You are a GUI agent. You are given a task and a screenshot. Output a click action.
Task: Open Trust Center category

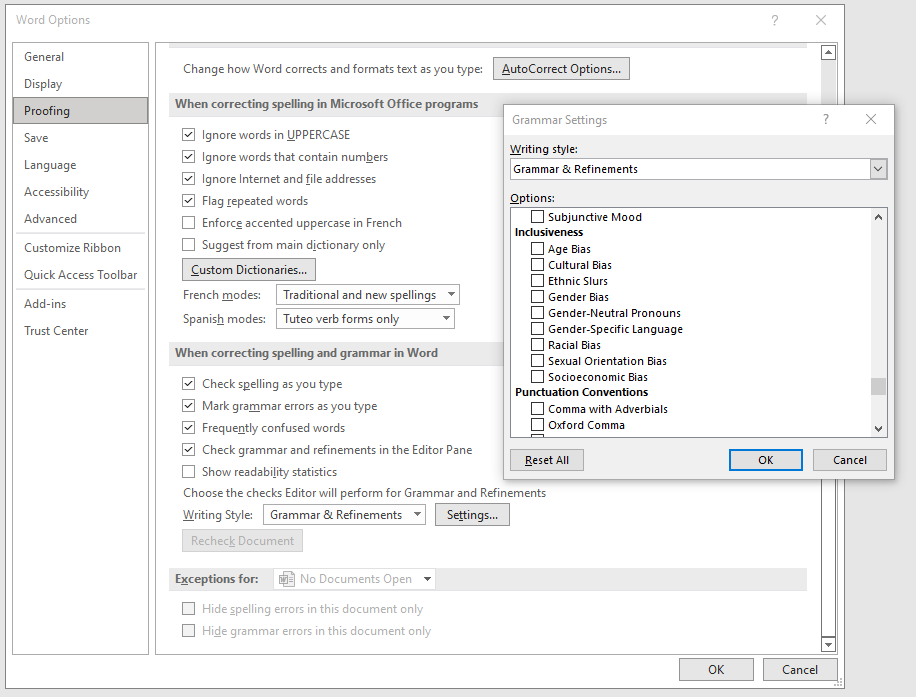[81, 331]
